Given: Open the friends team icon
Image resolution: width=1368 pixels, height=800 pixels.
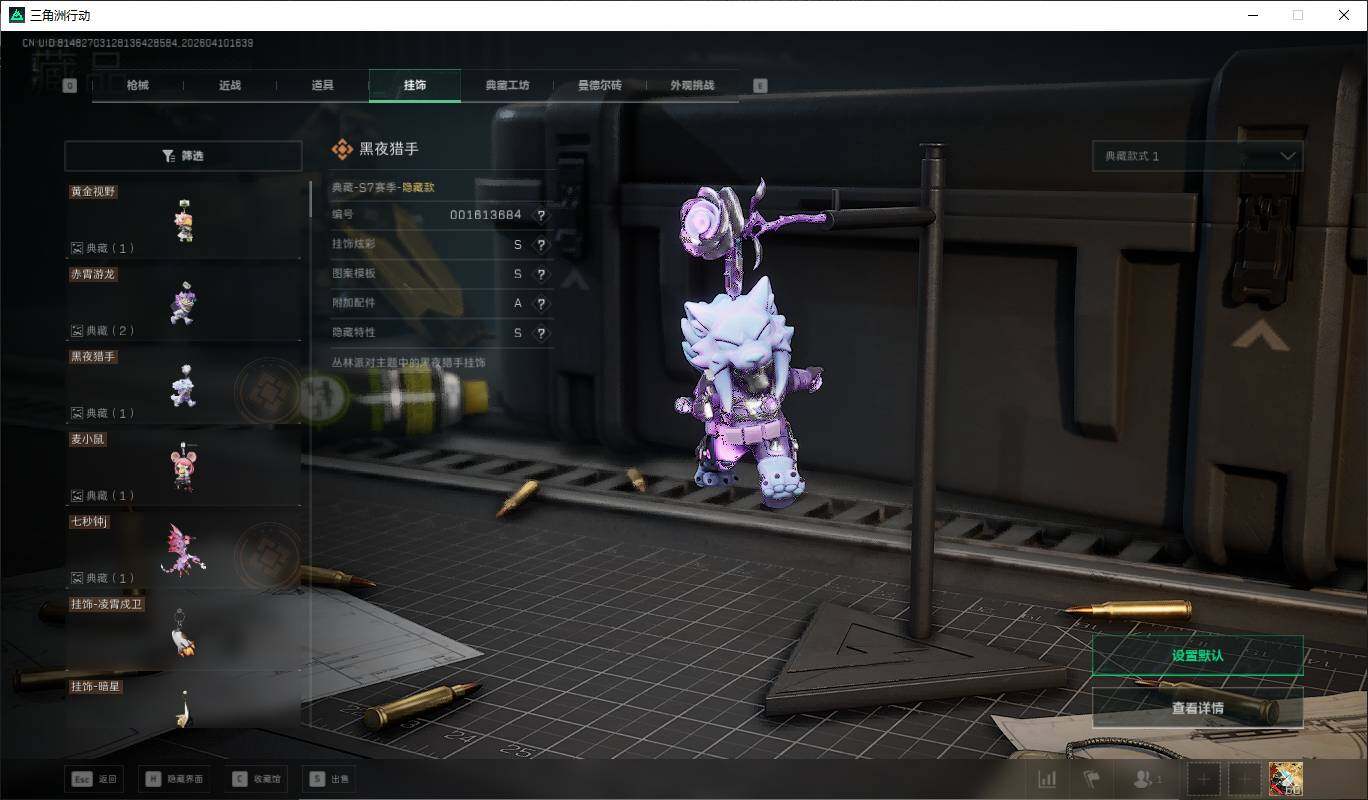Looking at the screenshot, I should 1146,779.
